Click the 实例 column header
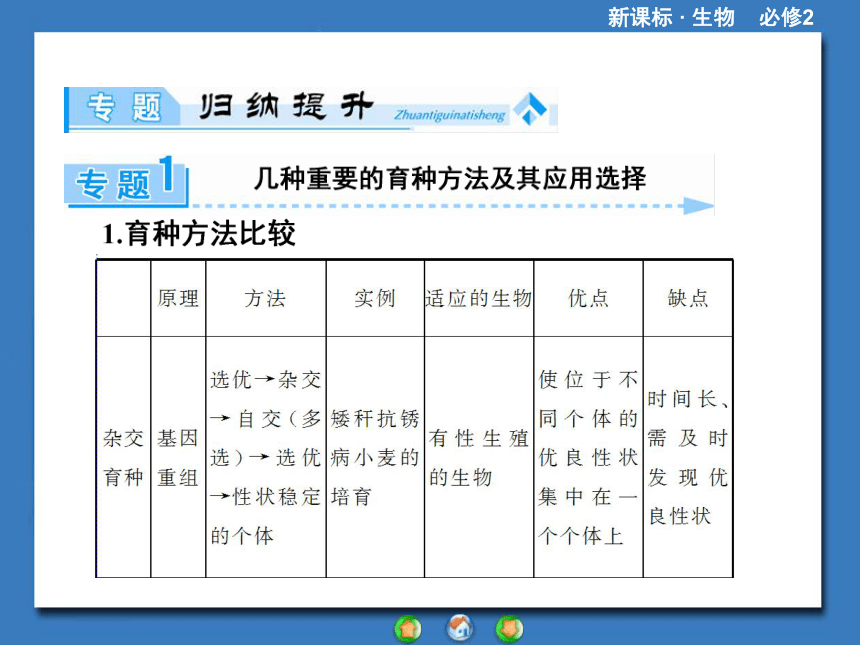 tap(375, 298)
